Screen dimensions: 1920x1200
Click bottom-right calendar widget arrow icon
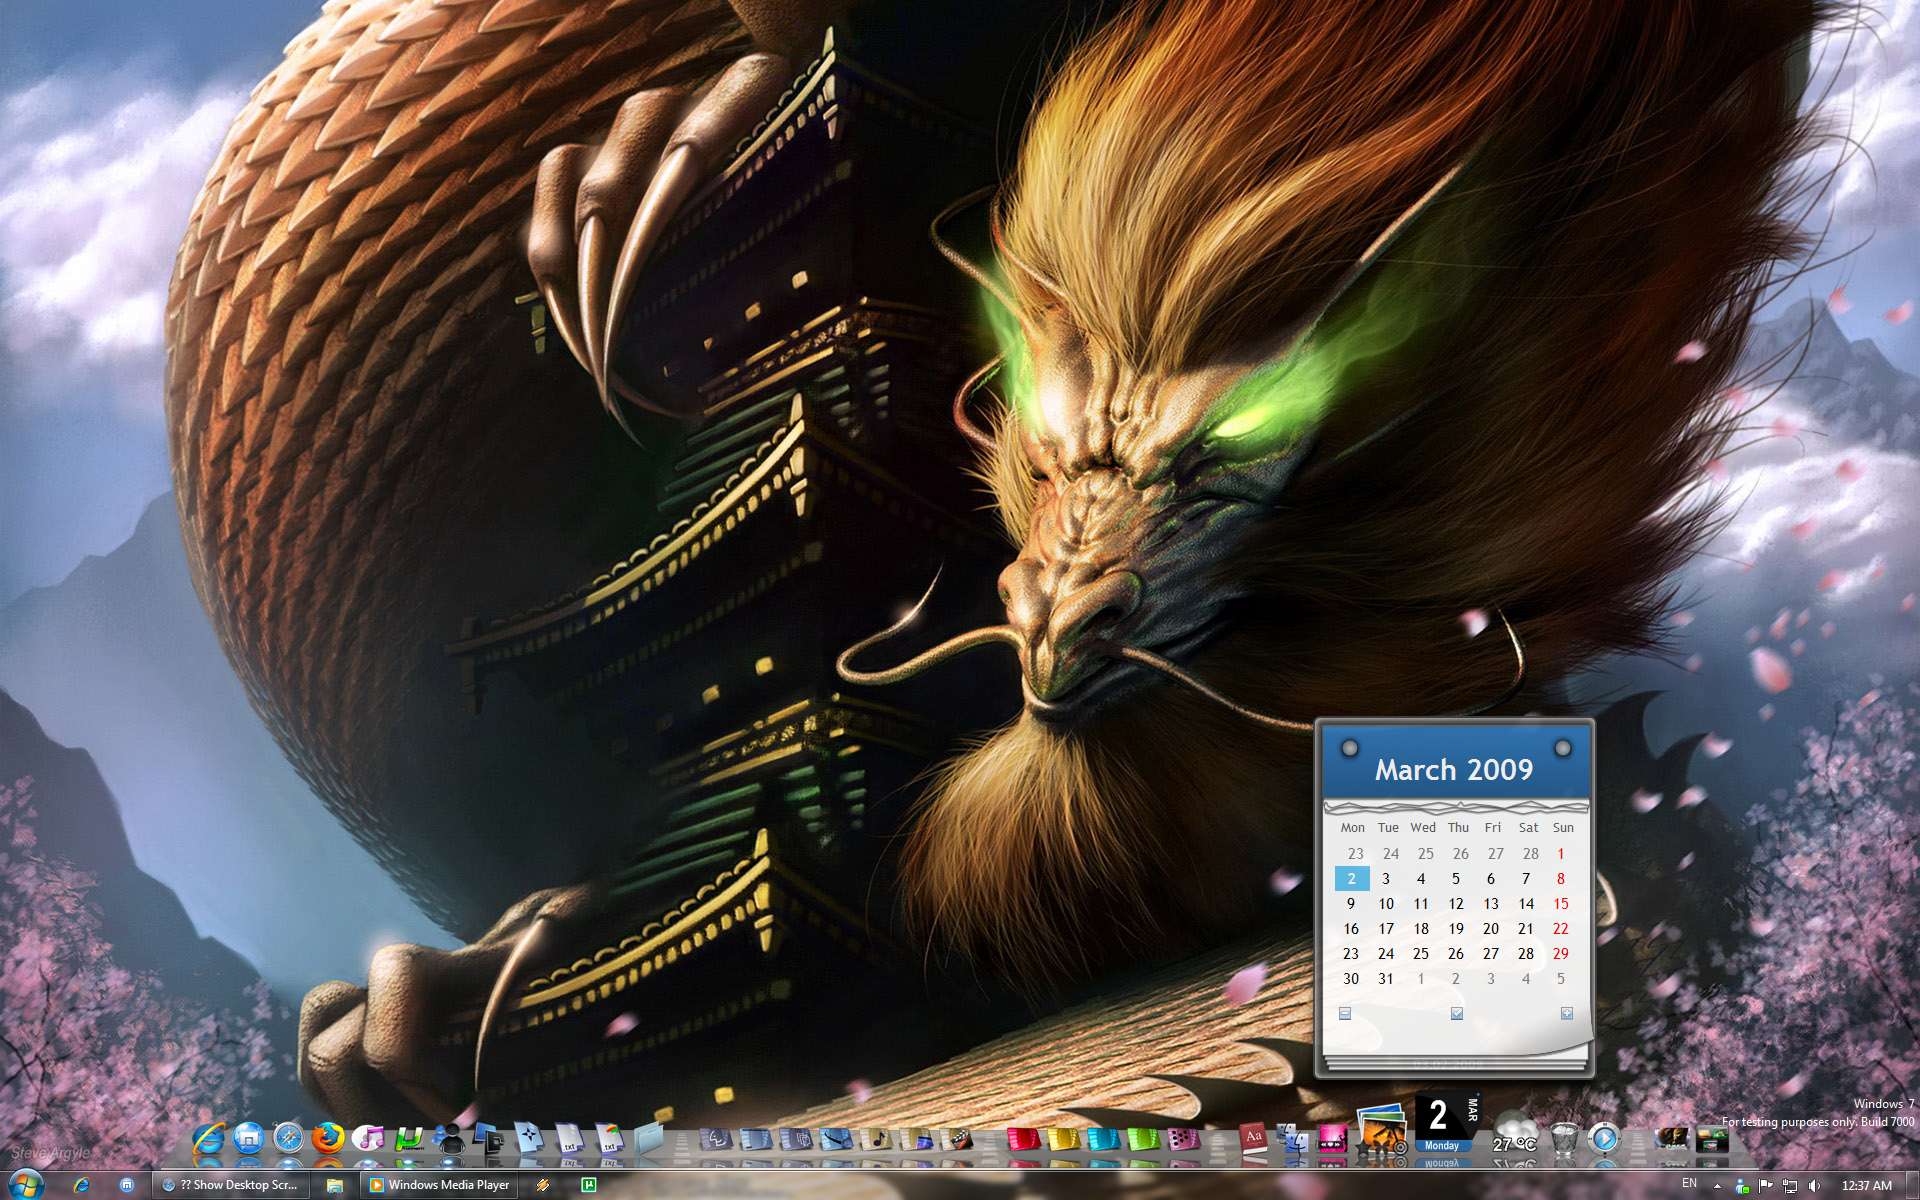[x=1566, y=1013]
